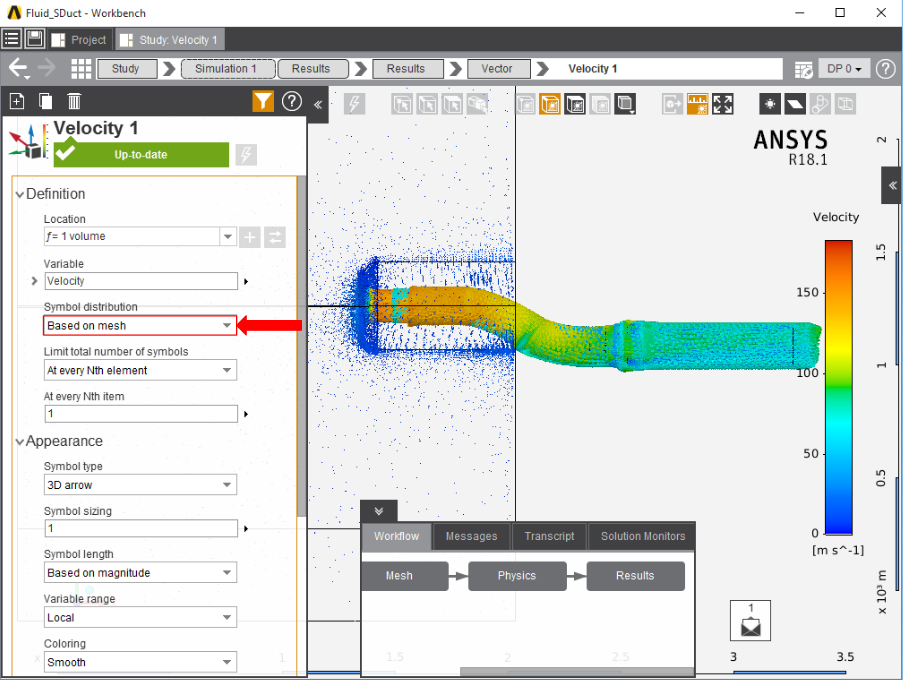Screen dimensions: 903x680
Task: Add location with the plus button
Action: (x=250, y=237)
